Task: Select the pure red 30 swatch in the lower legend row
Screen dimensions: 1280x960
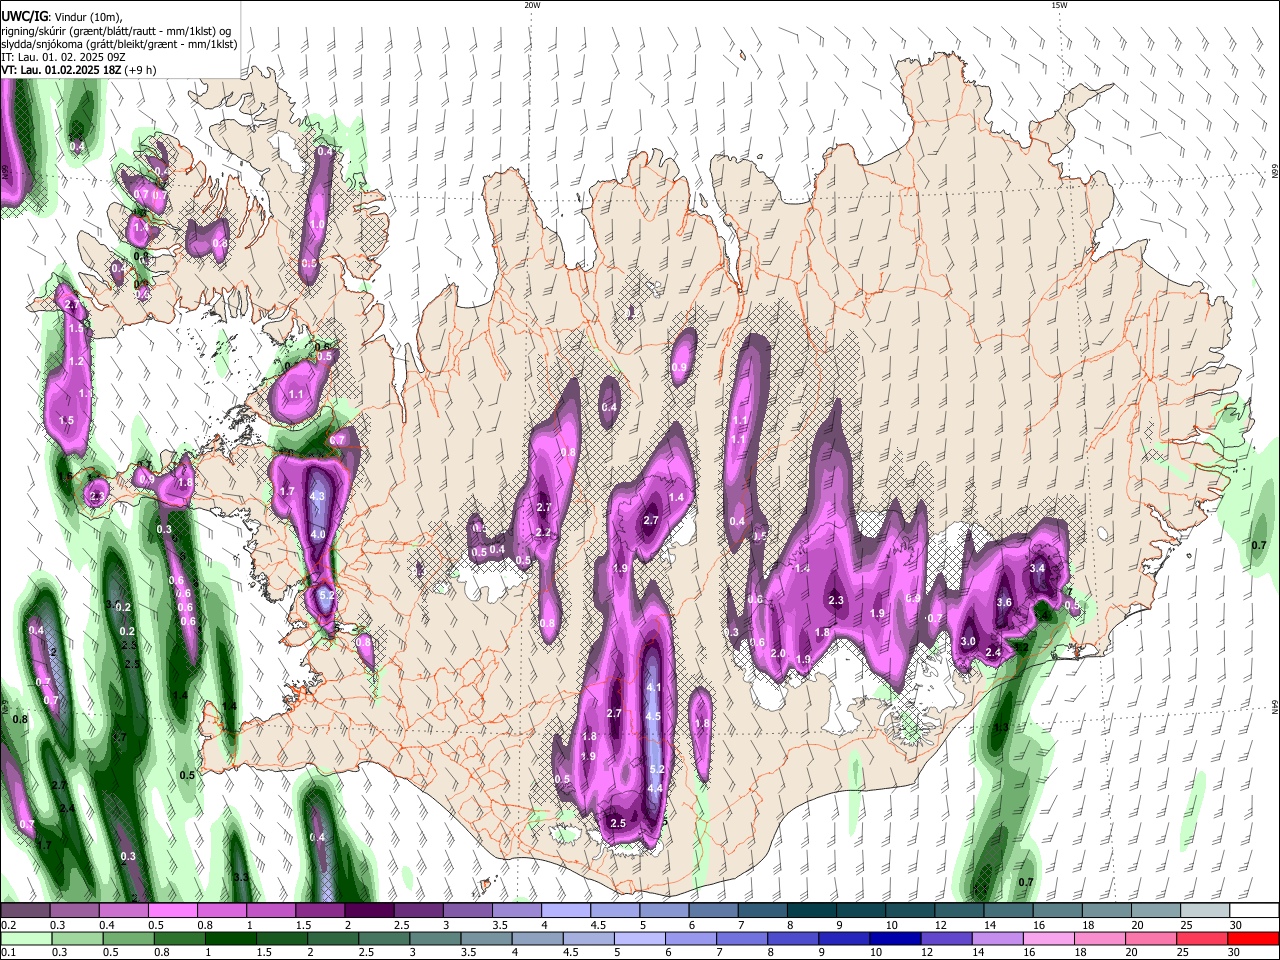Action: 1253,938
